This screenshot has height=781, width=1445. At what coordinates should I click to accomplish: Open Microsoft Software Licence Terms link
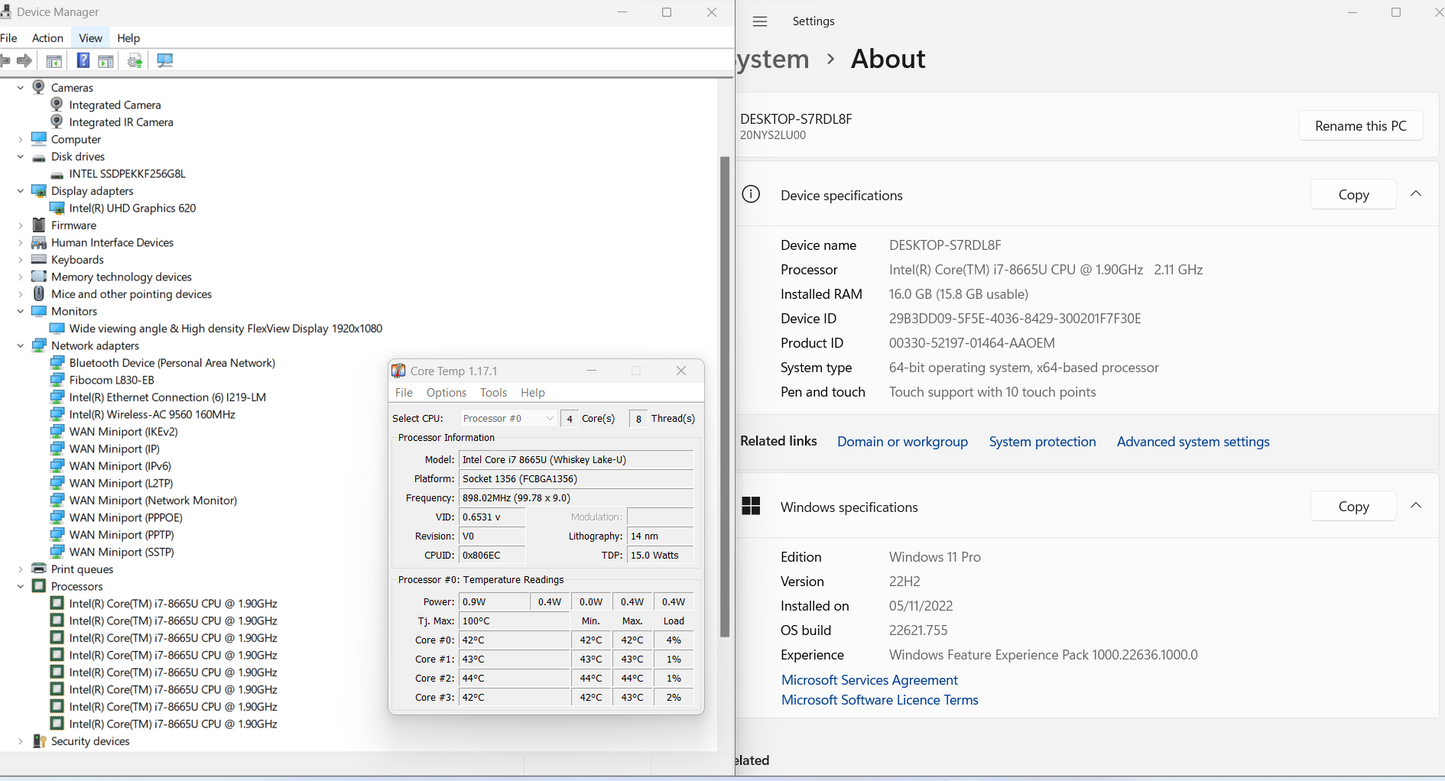(x=879, y=700)
